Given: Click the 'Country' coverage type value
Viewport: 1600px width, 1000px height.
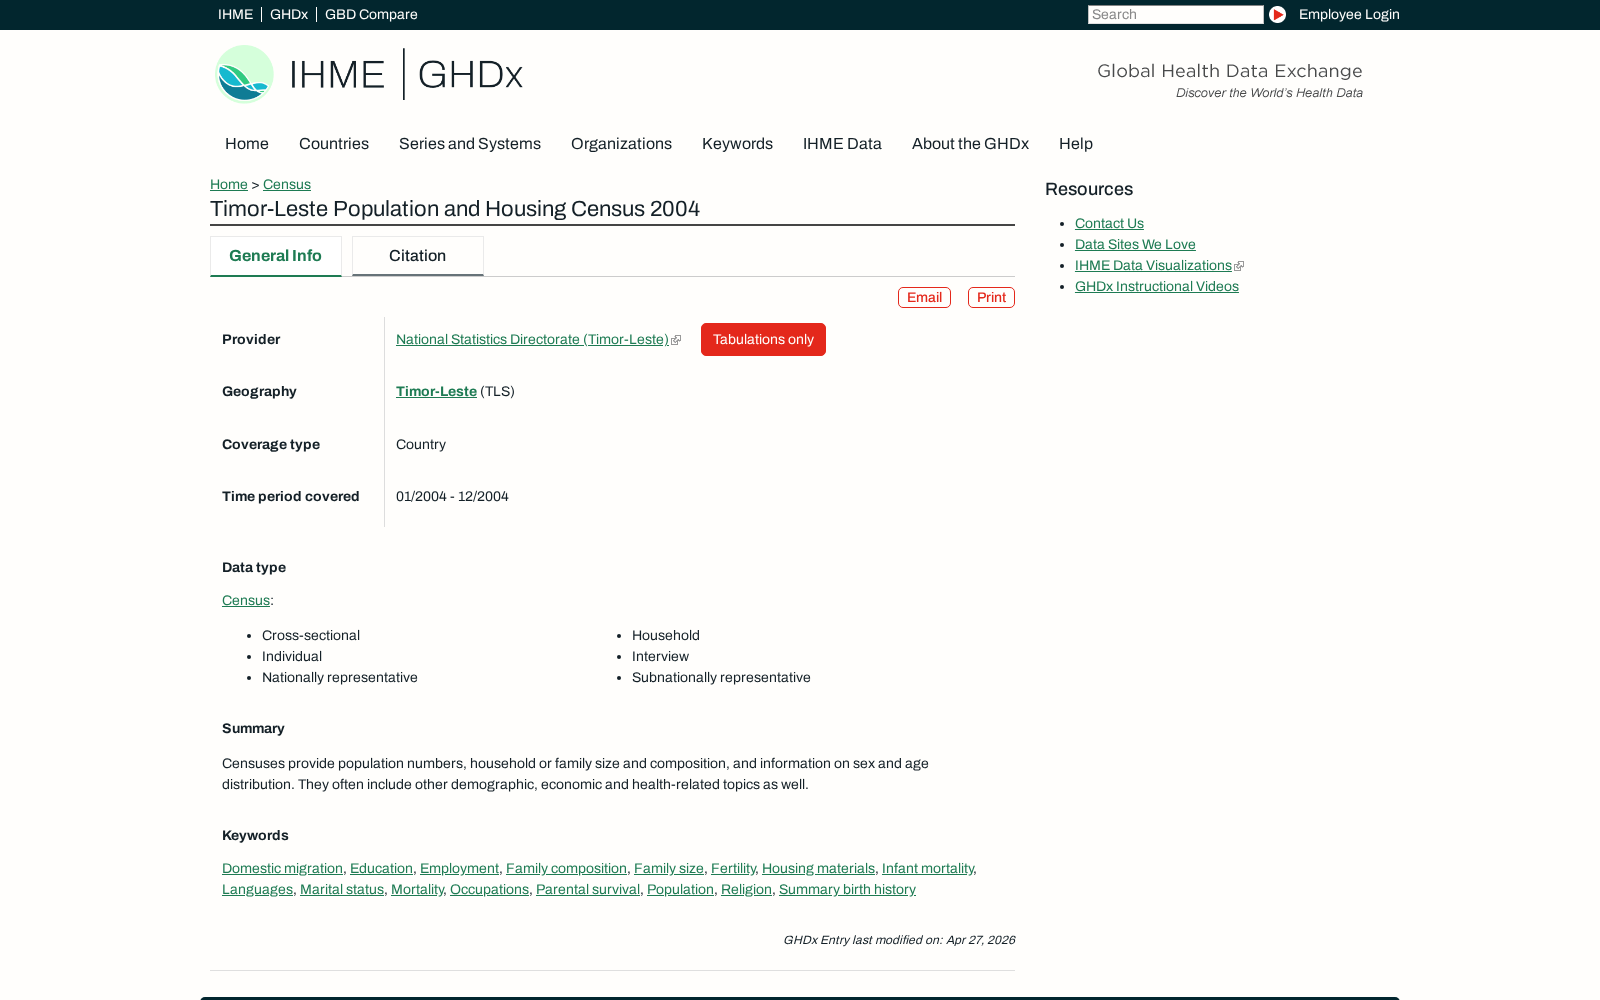Looking at the screenshot, I should 421,444.
